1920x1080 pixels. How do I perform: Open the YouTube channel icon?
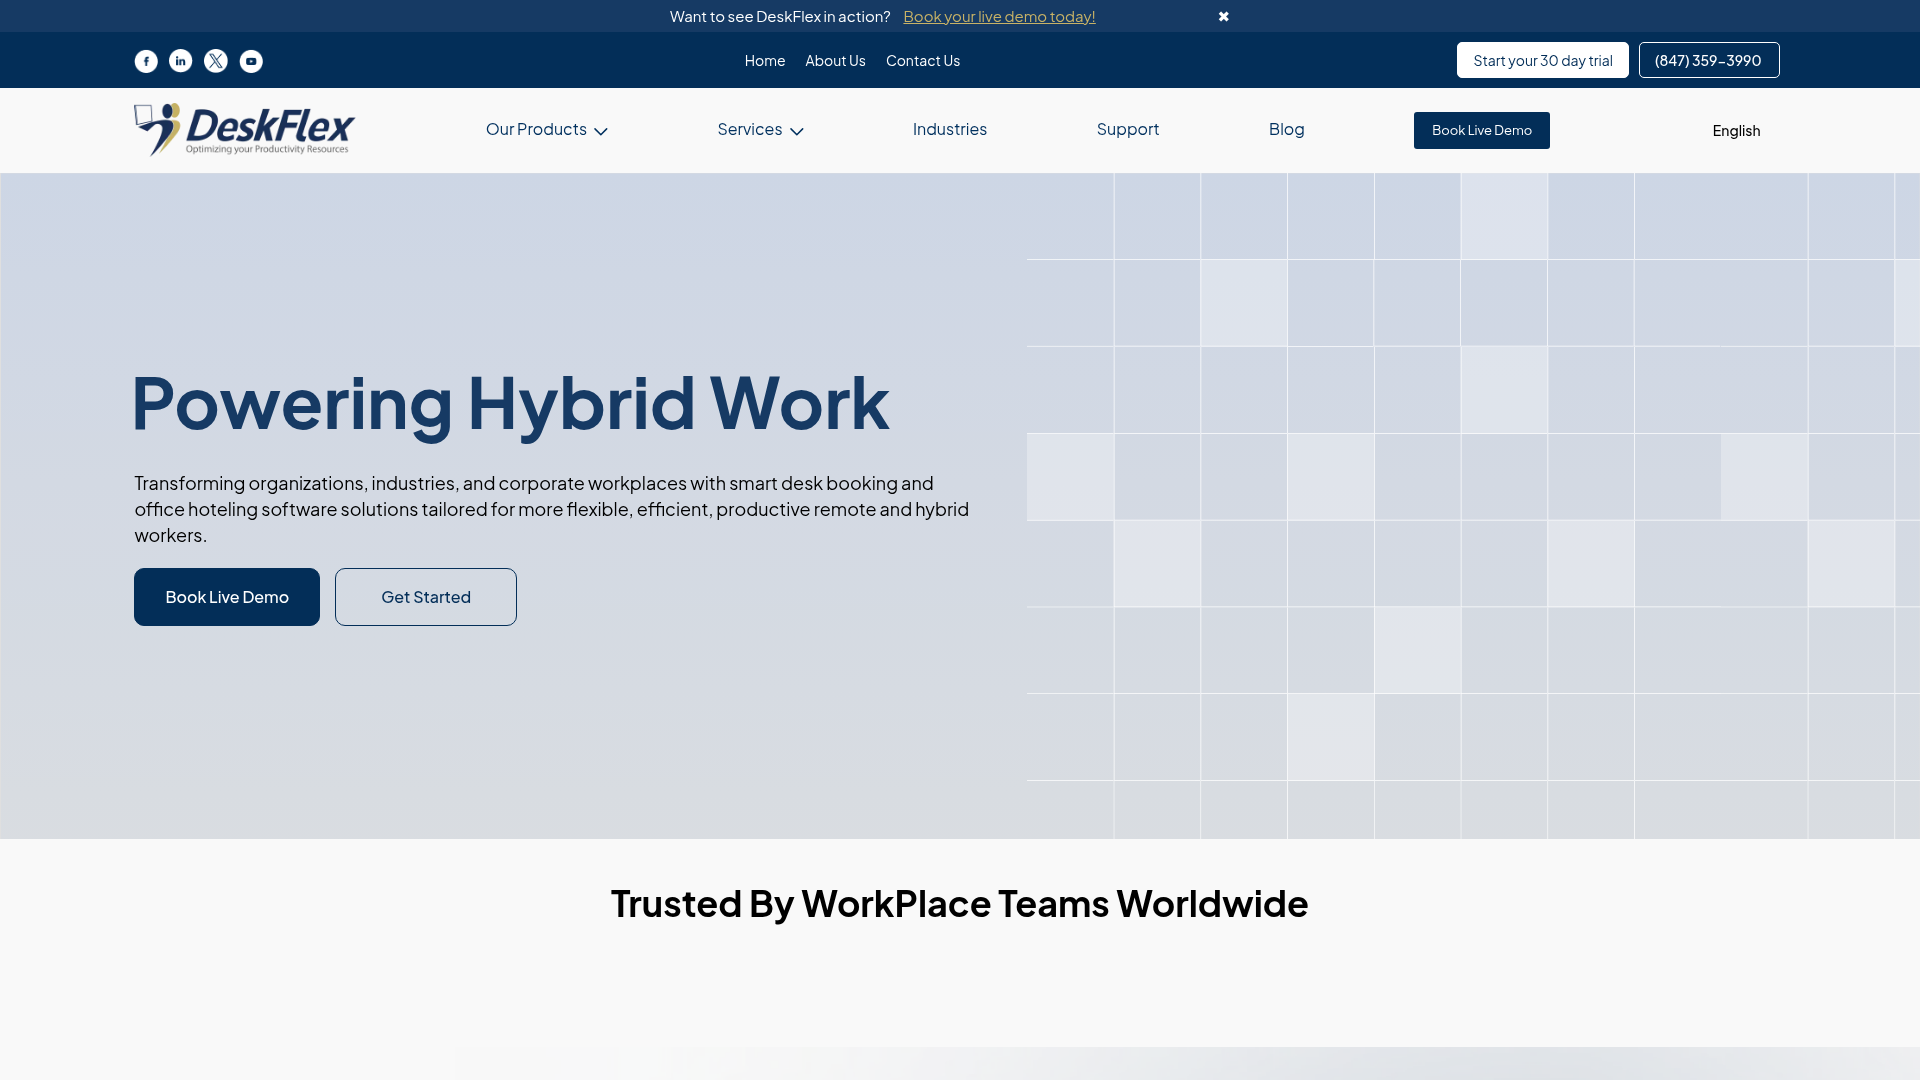click(250, 61)
